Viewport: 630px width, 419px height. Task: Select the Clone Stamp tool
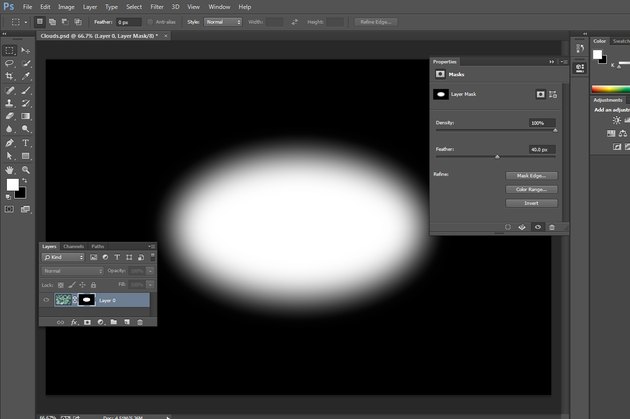click(10, 103)
